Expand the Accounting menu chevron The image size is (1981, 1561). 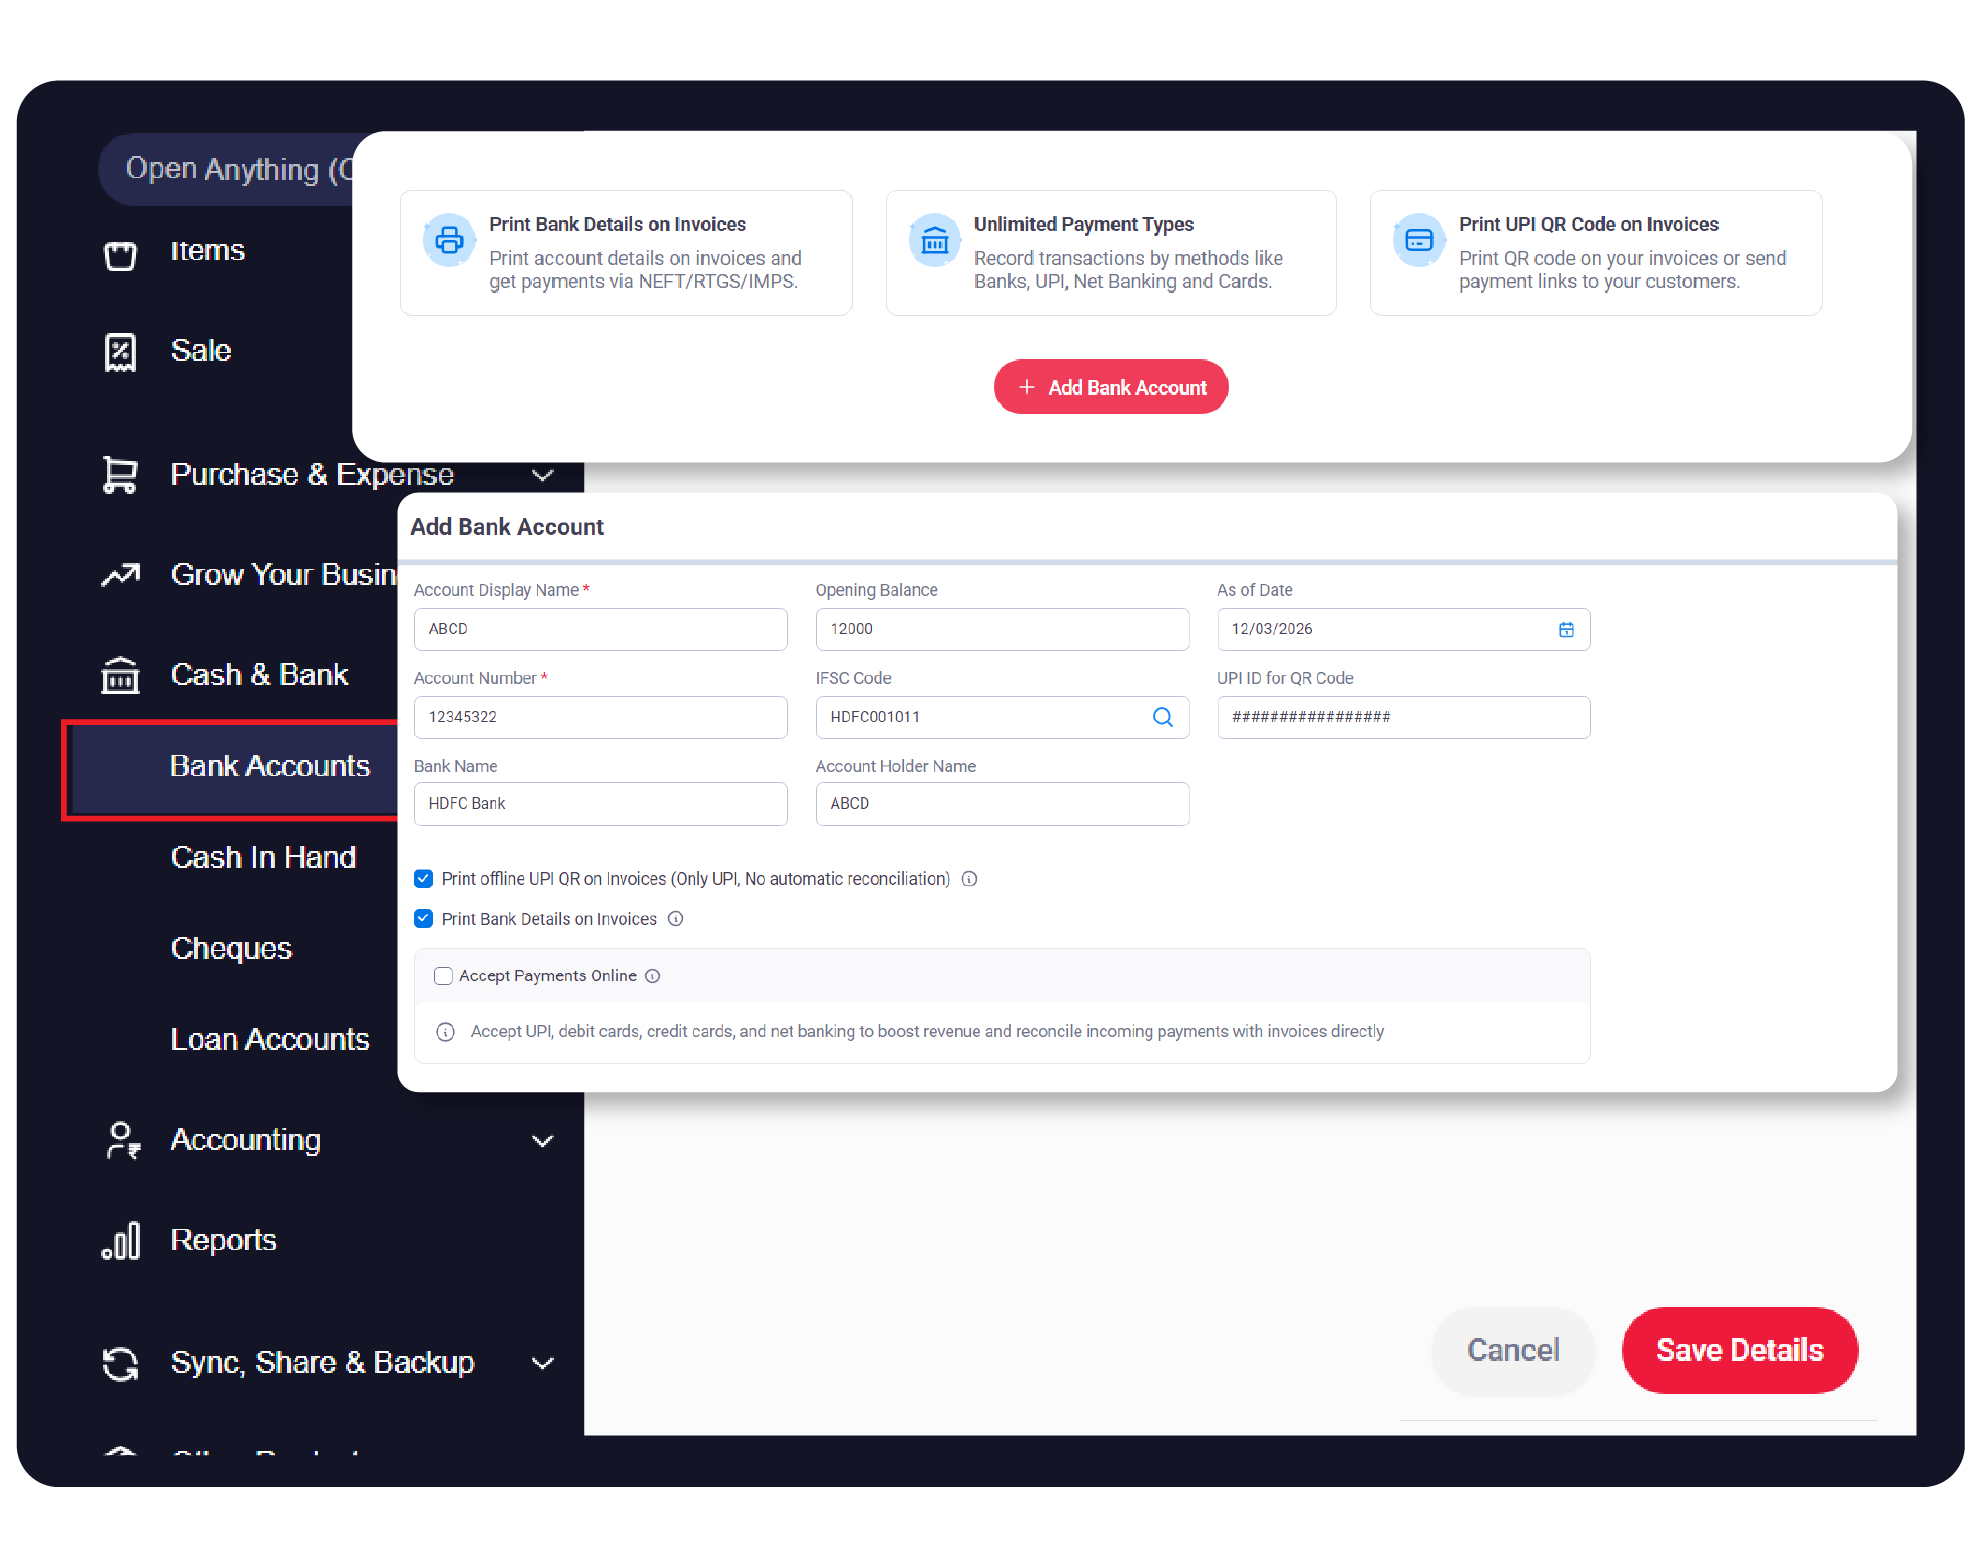(543, 1141)
